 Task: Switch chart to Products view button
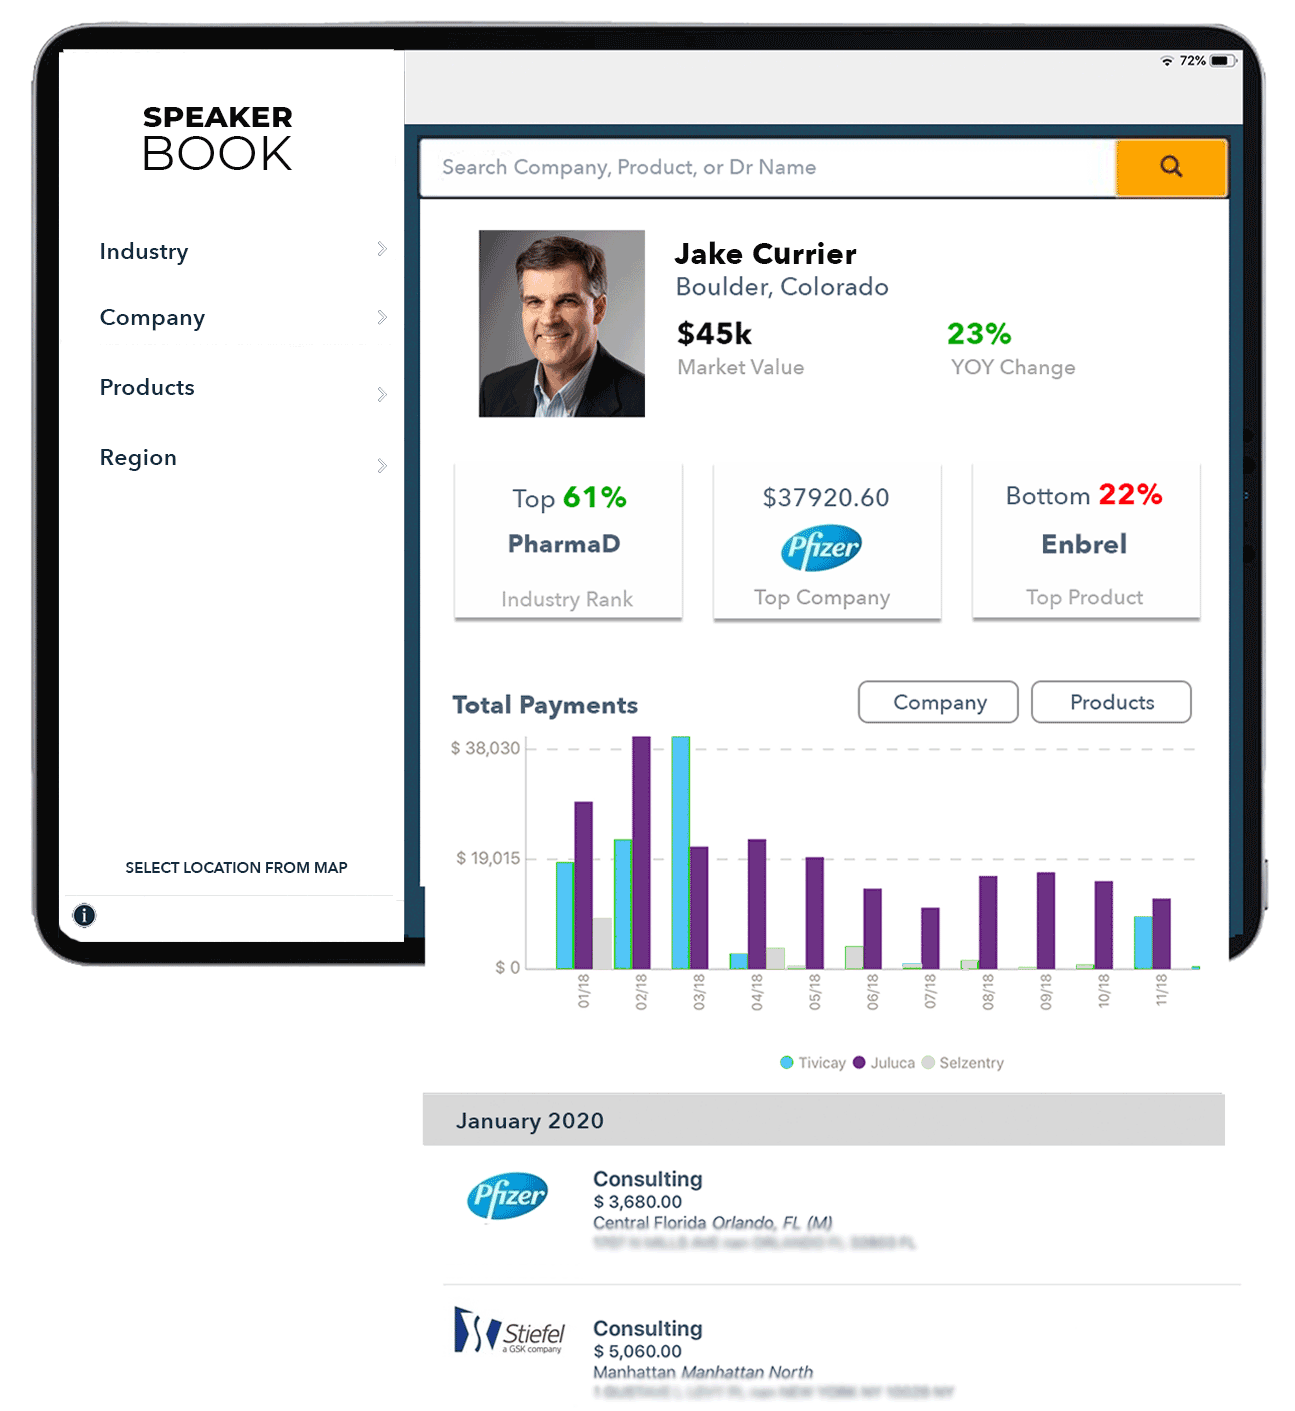[x=1111, y=702]
